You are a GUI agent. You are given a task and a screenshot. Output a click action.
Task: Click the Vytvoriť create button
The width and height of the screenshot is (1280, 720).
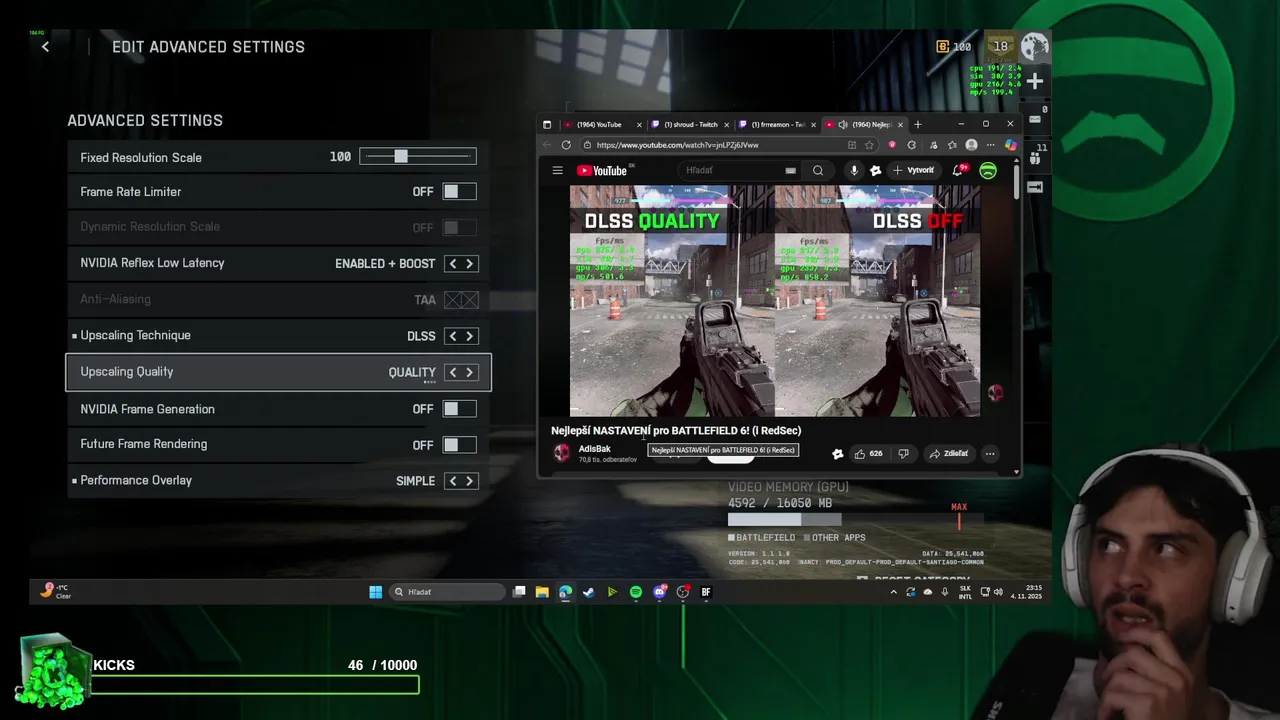914,171
